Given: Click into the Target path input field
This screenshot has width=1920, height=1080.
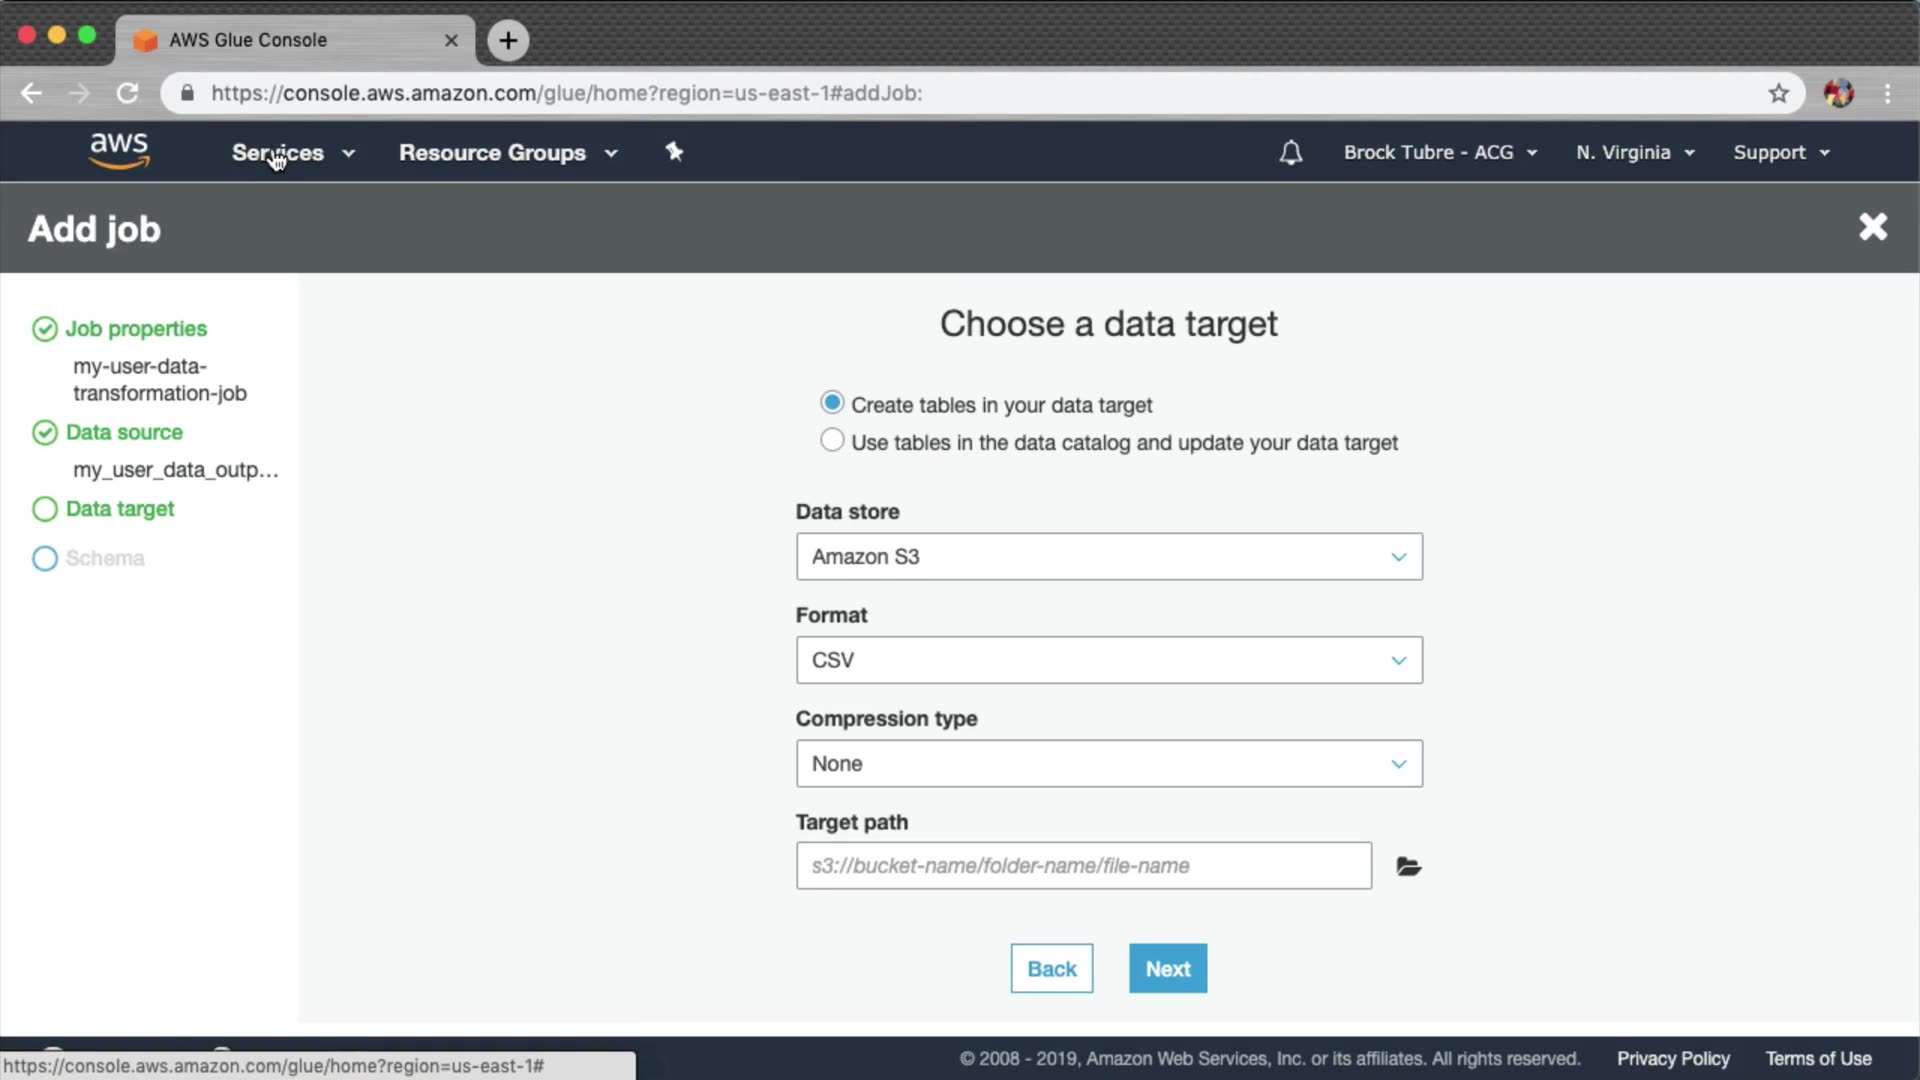Looking at the screenshot, I should pos(1083,866).
